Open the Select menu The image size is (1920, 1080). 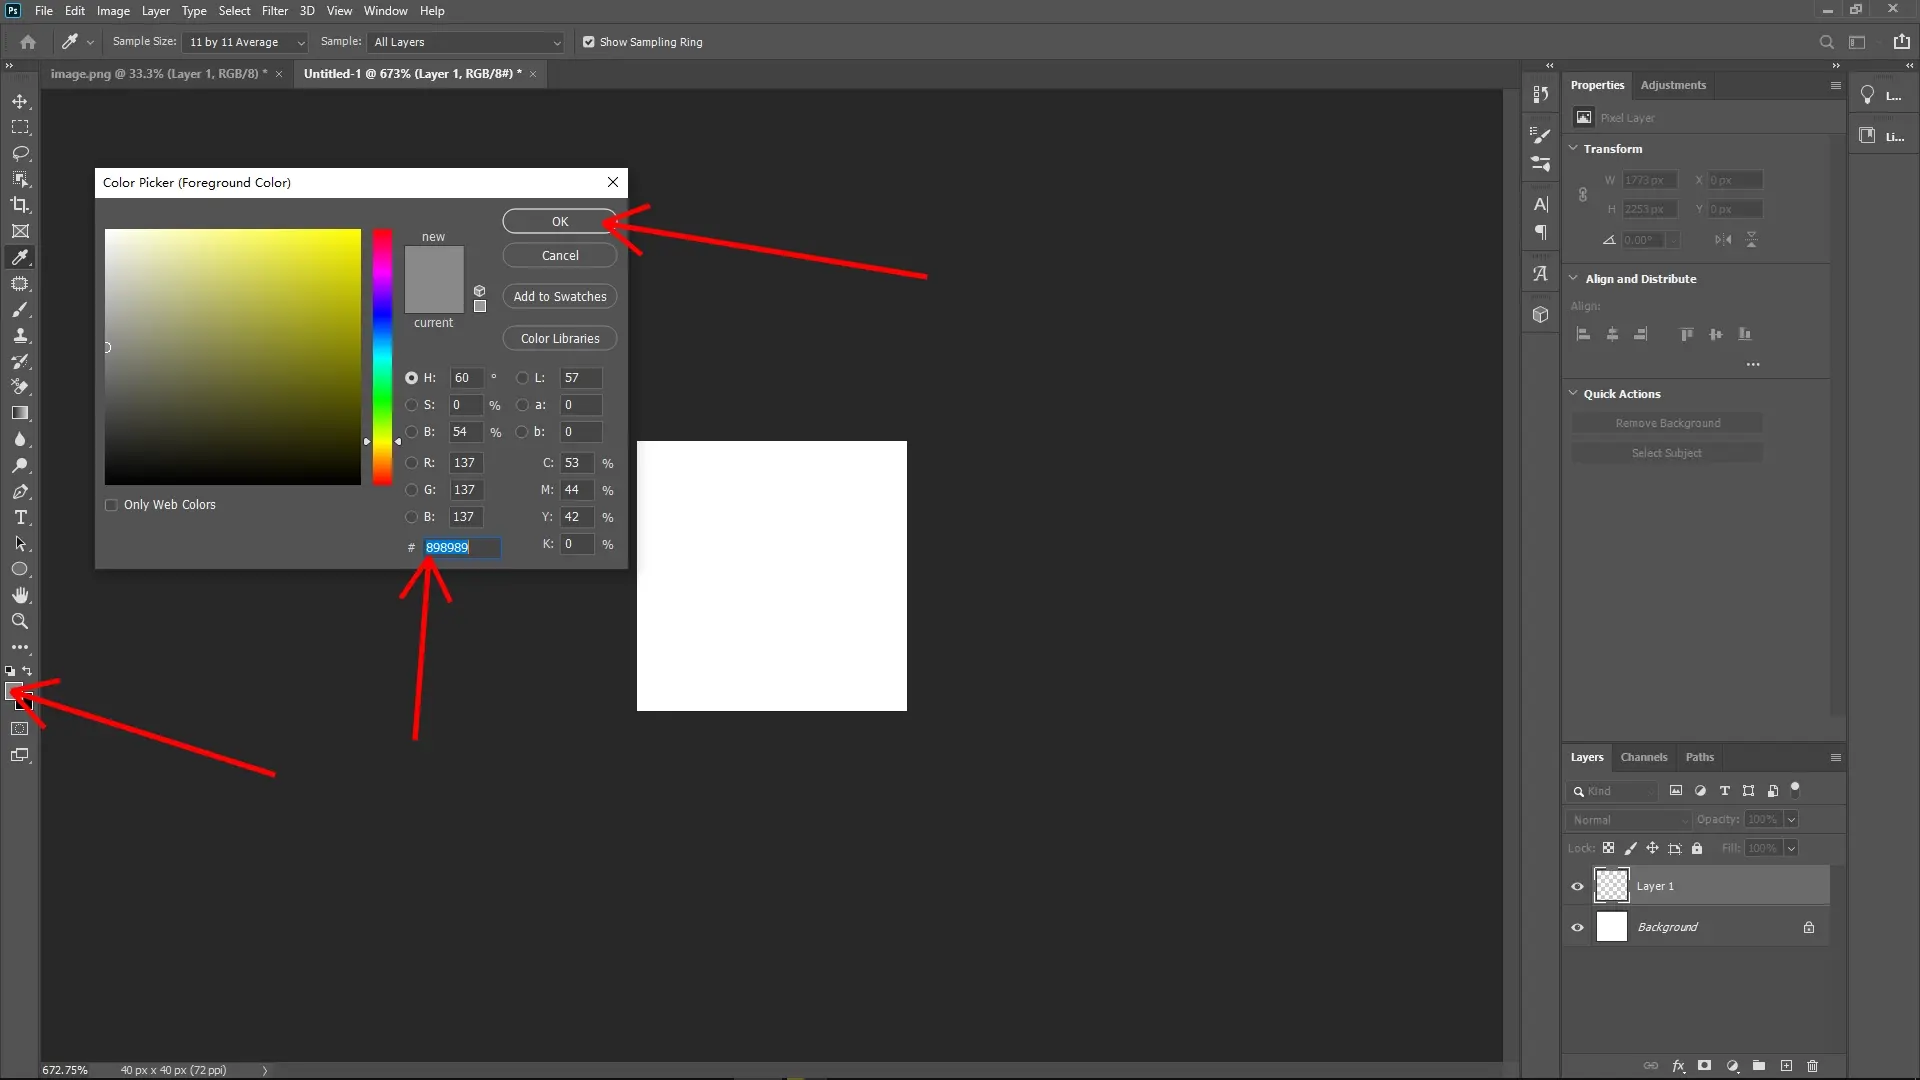[234, 11]
